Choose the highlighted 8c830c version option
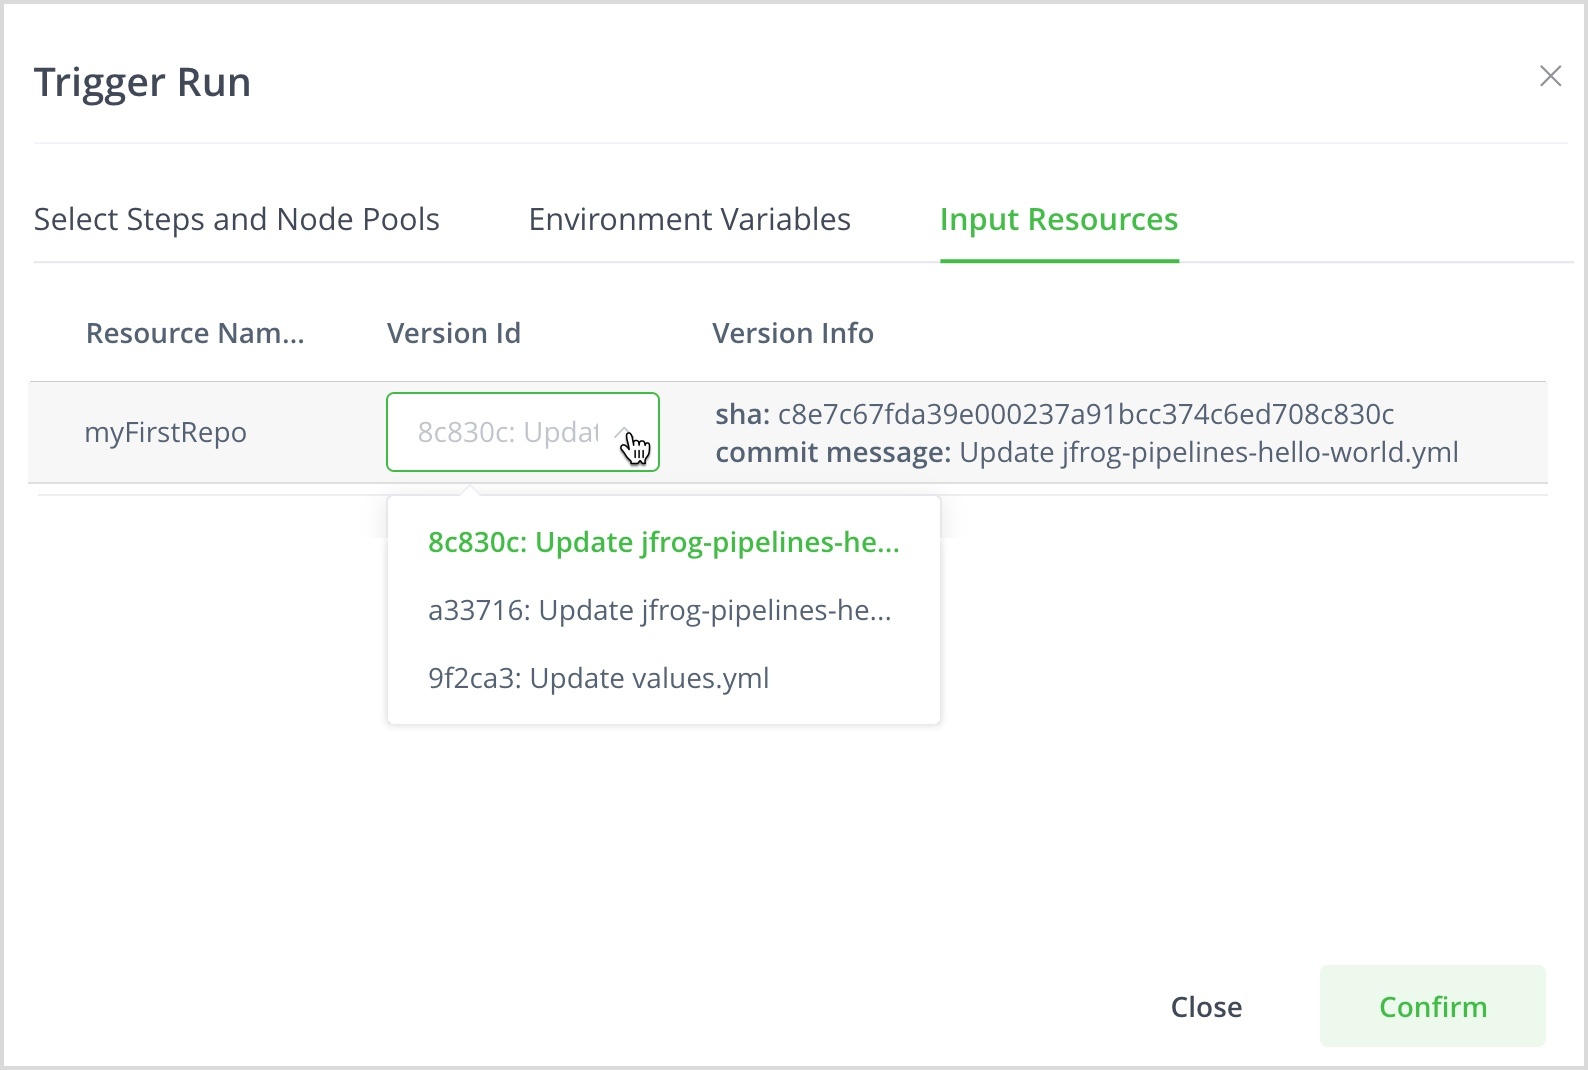 point(663,542)
